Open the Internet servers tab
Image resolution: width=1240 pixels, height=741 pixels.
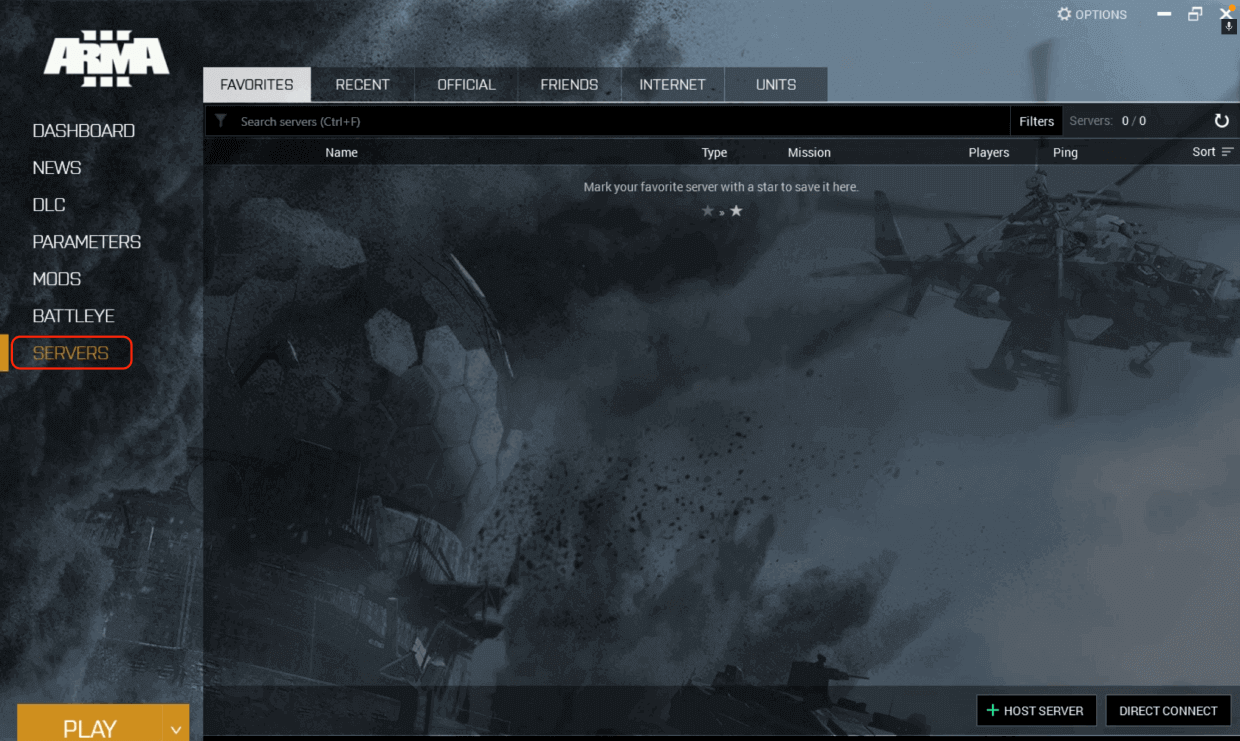tap(672, 85)
